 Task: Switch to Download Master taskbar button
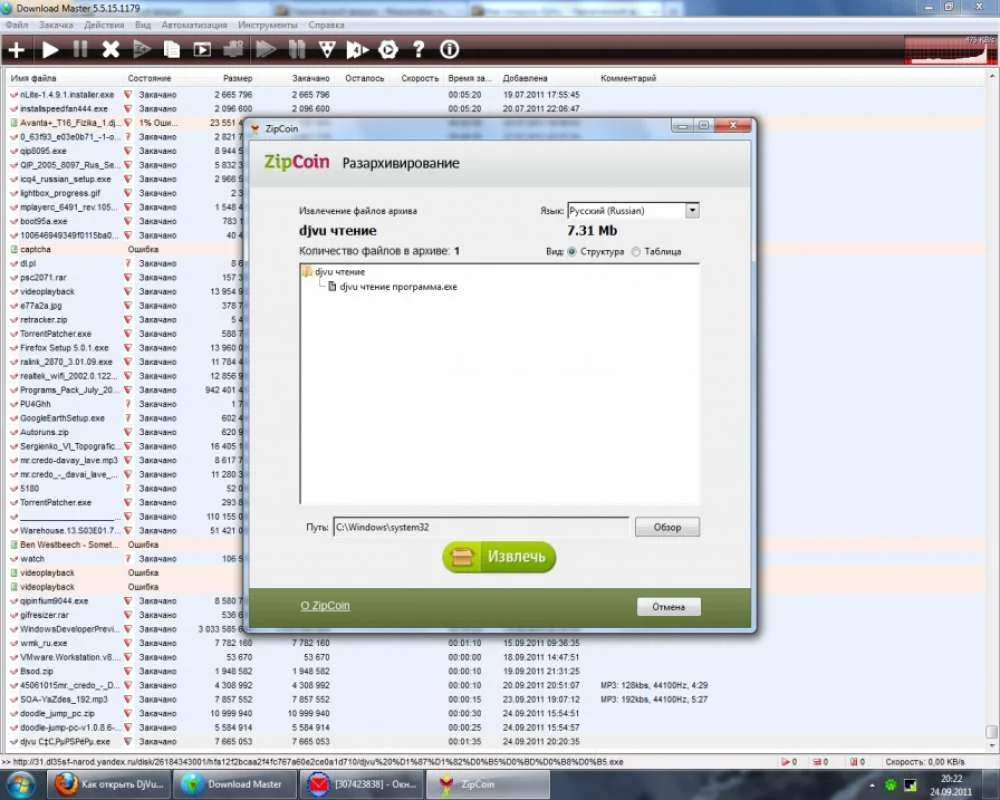tap(234, 784)
